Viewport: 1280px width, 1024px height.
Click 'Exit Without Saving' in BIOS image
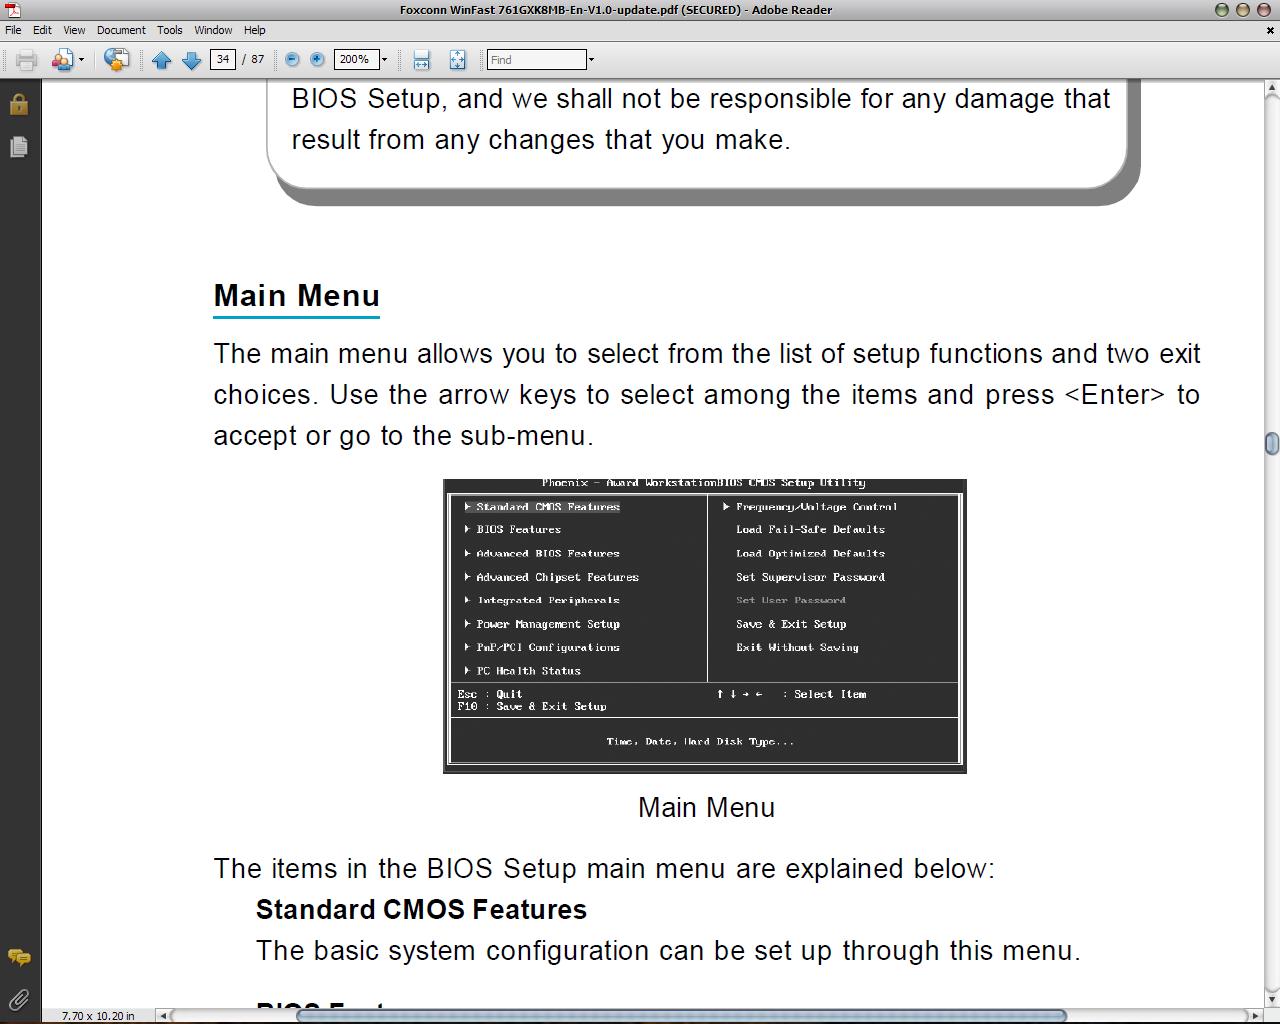pos(797,648)
